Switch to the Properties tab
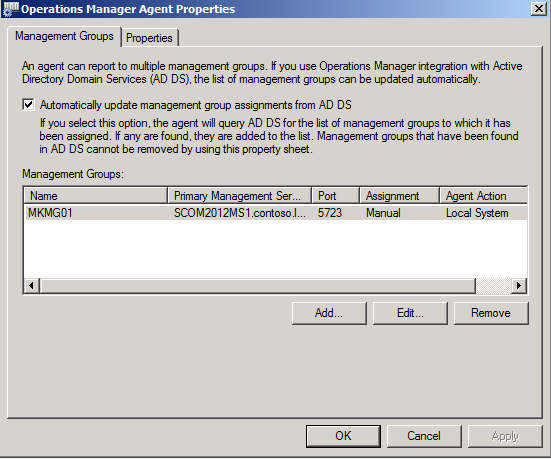 (149, 38)
